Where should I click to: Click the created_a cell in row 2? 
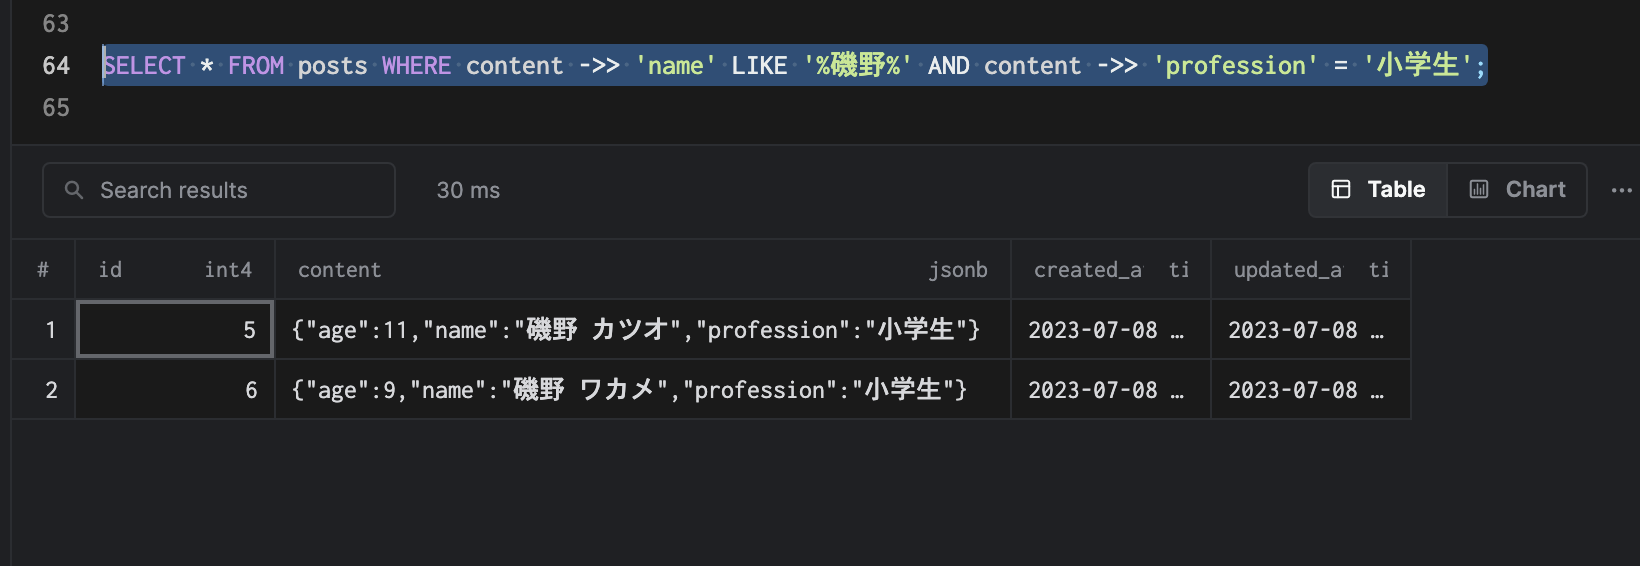(x=1110, y=390)
